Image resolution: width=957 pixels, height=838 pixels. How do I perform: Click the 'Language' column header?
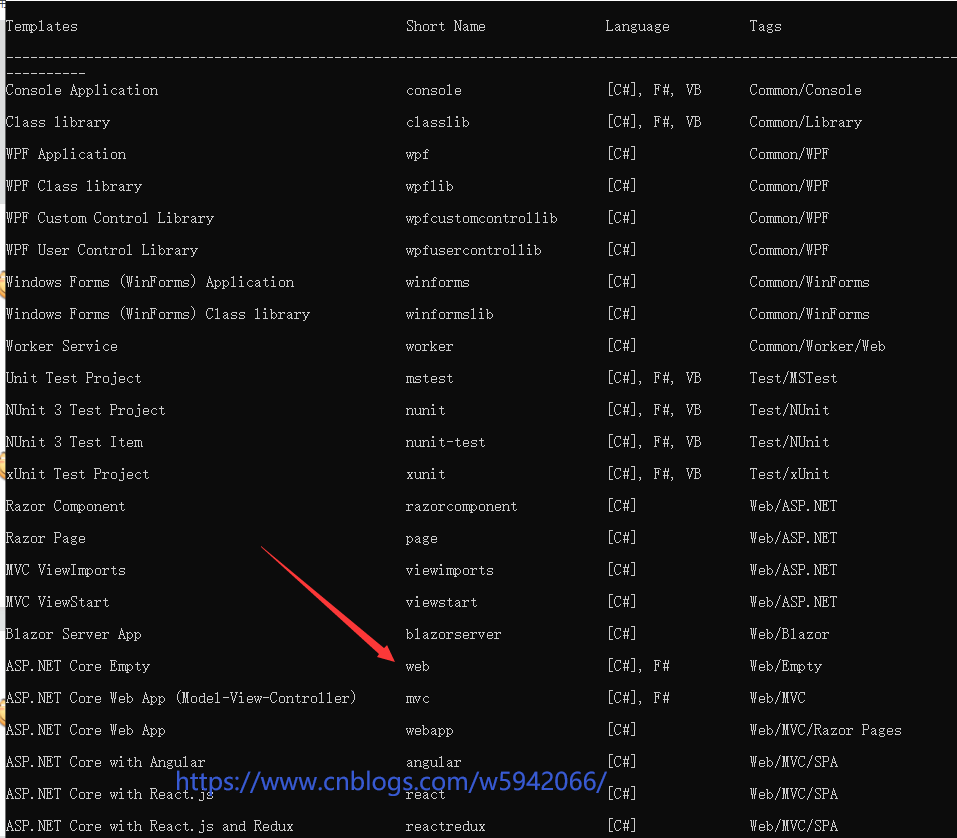point(637,26)
